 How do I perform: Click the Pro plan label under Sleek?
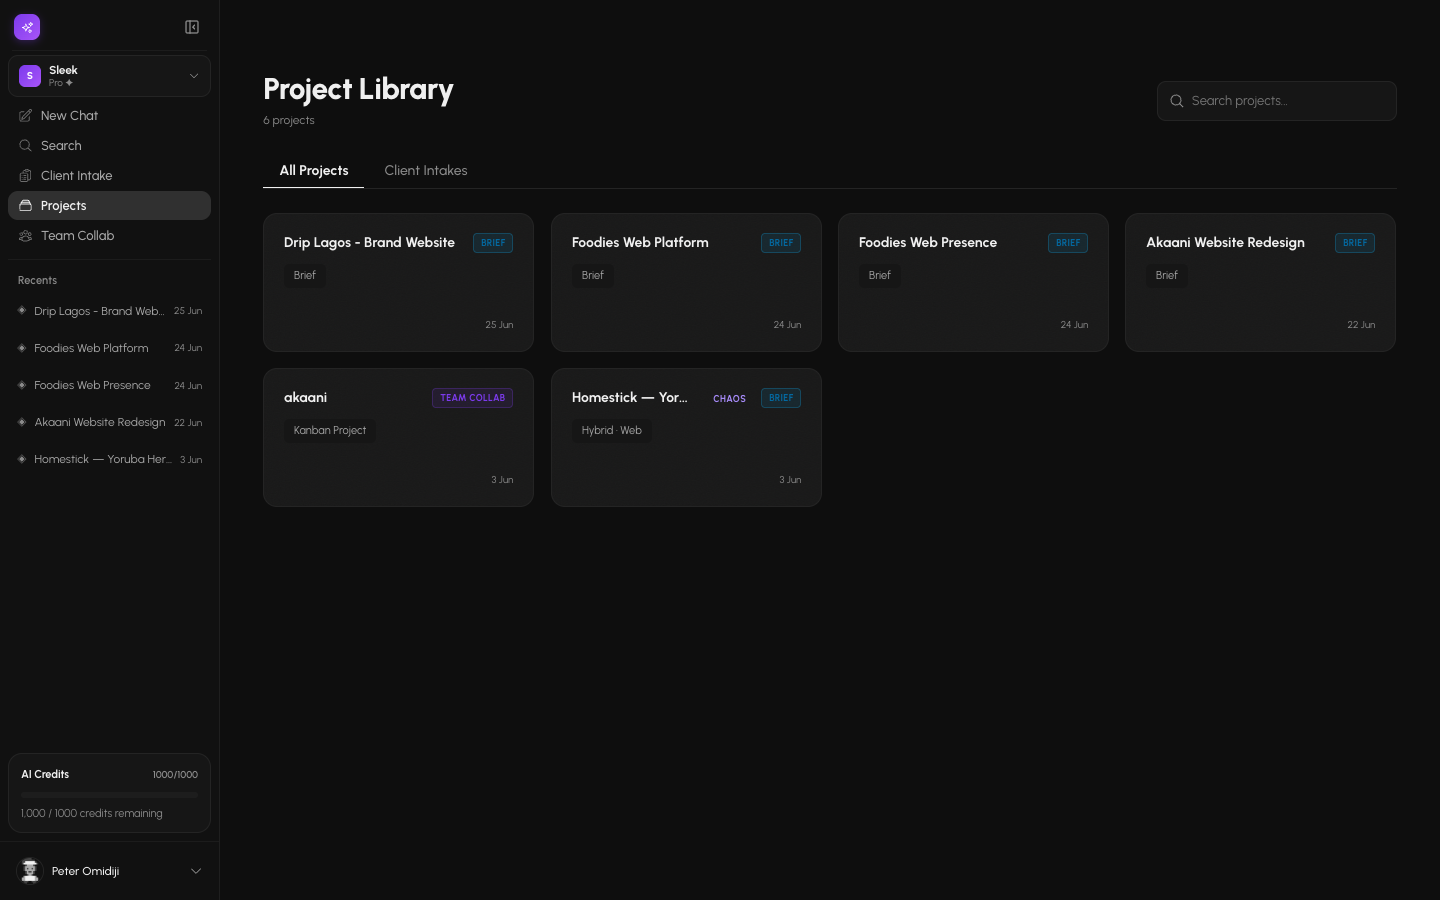click(56, 83)
